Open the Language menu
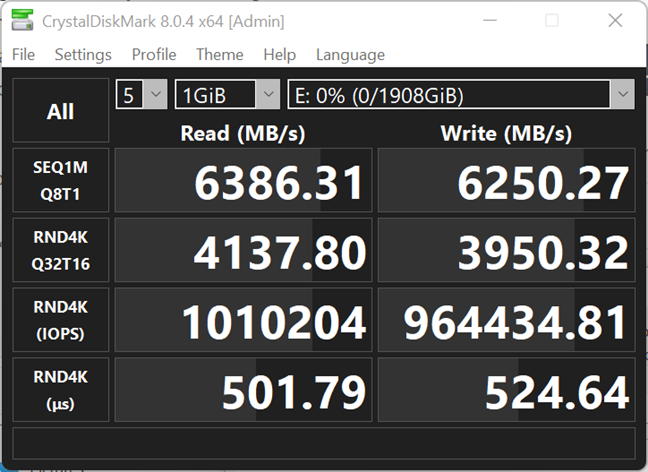The width and height of the screenshot is (648, 472). click(x=350, y=55)
